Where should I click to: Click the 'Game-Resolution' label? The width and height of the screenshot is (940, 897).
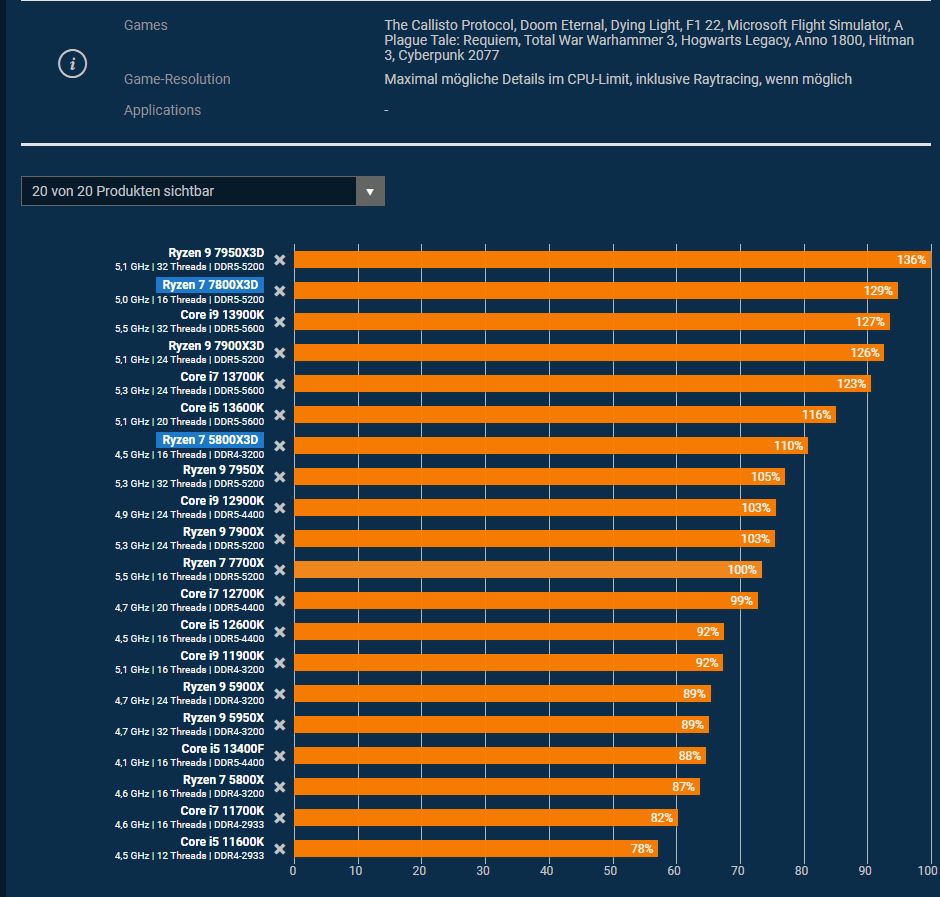(177, 79)
